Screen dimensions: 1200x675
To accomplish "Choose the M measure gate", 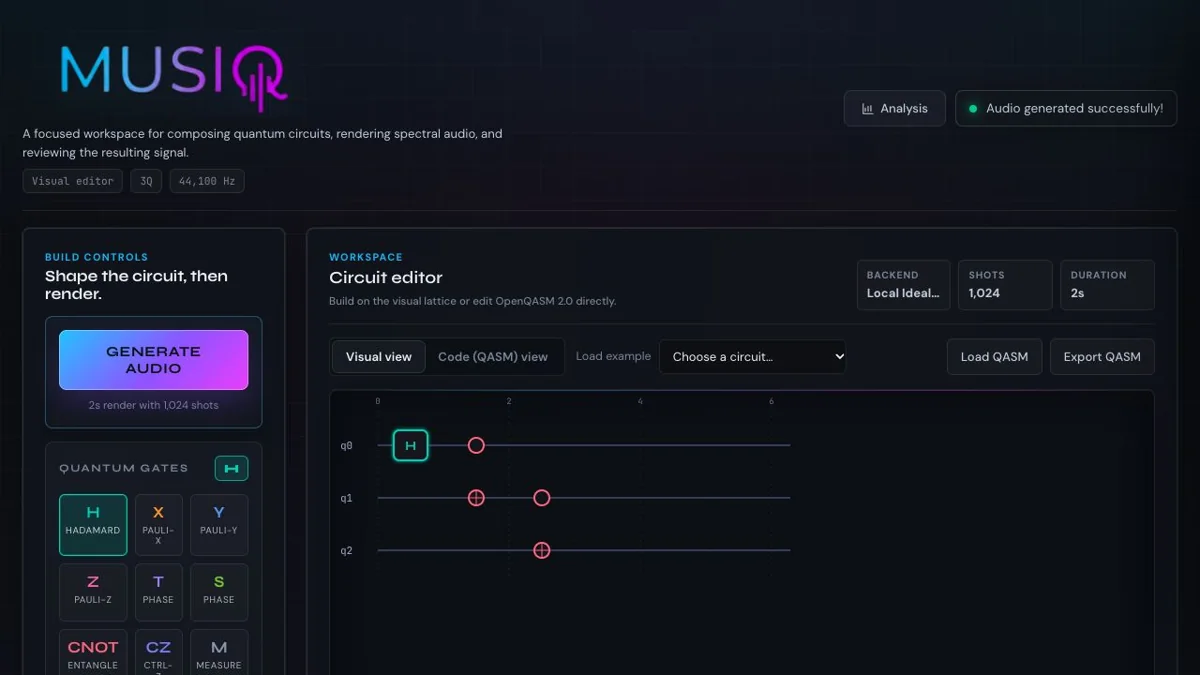I will coord(219,654).
